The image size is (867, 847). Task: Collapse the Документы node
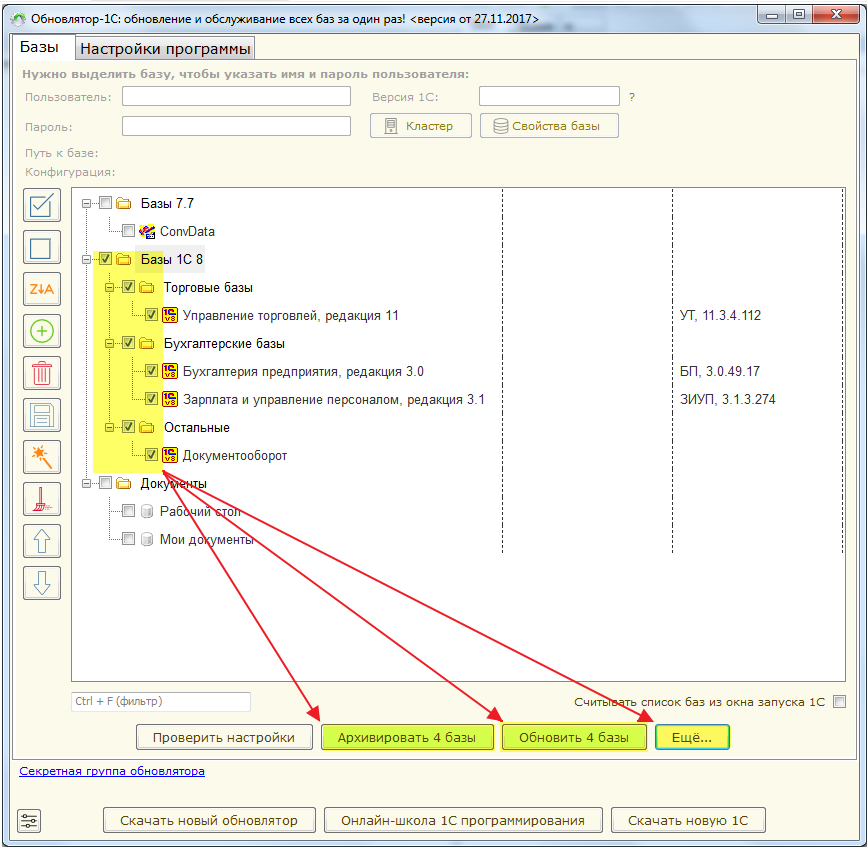(x=86, y=484)
